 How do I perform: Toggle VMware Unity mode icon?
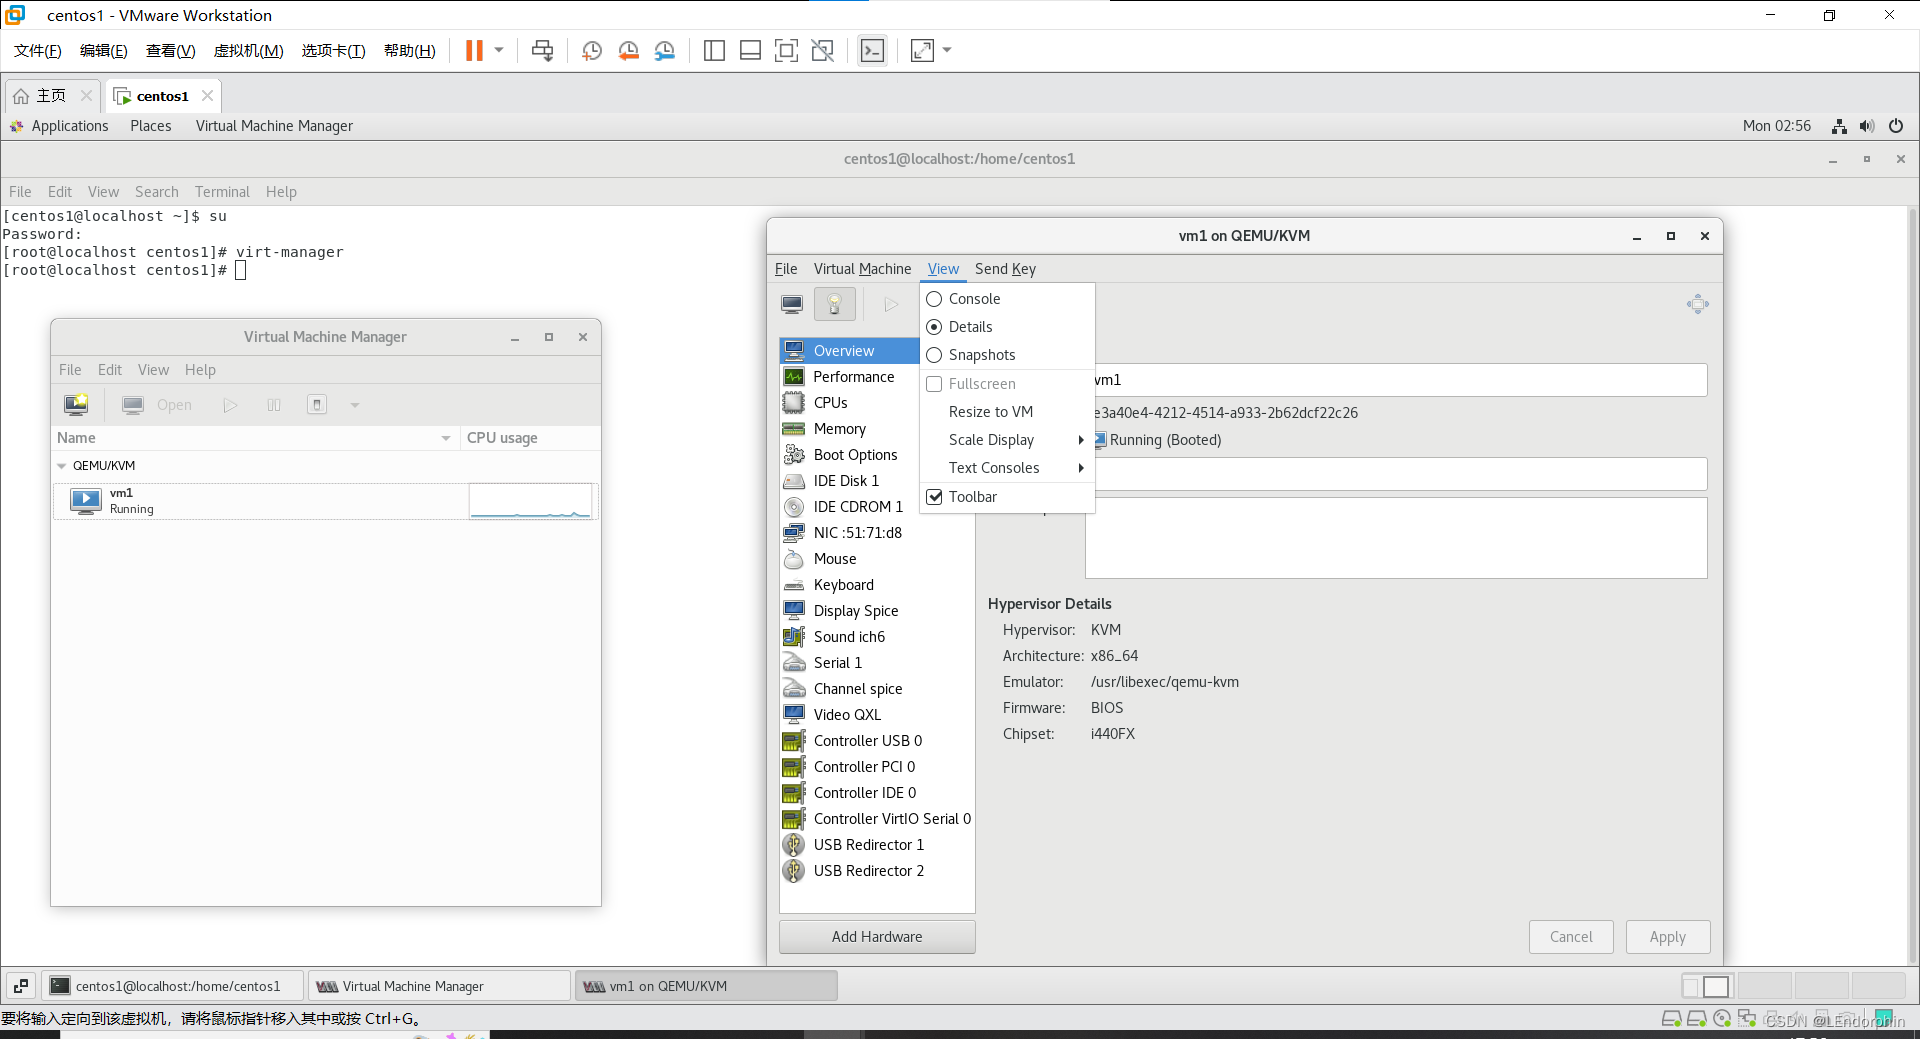click(822, 50)
